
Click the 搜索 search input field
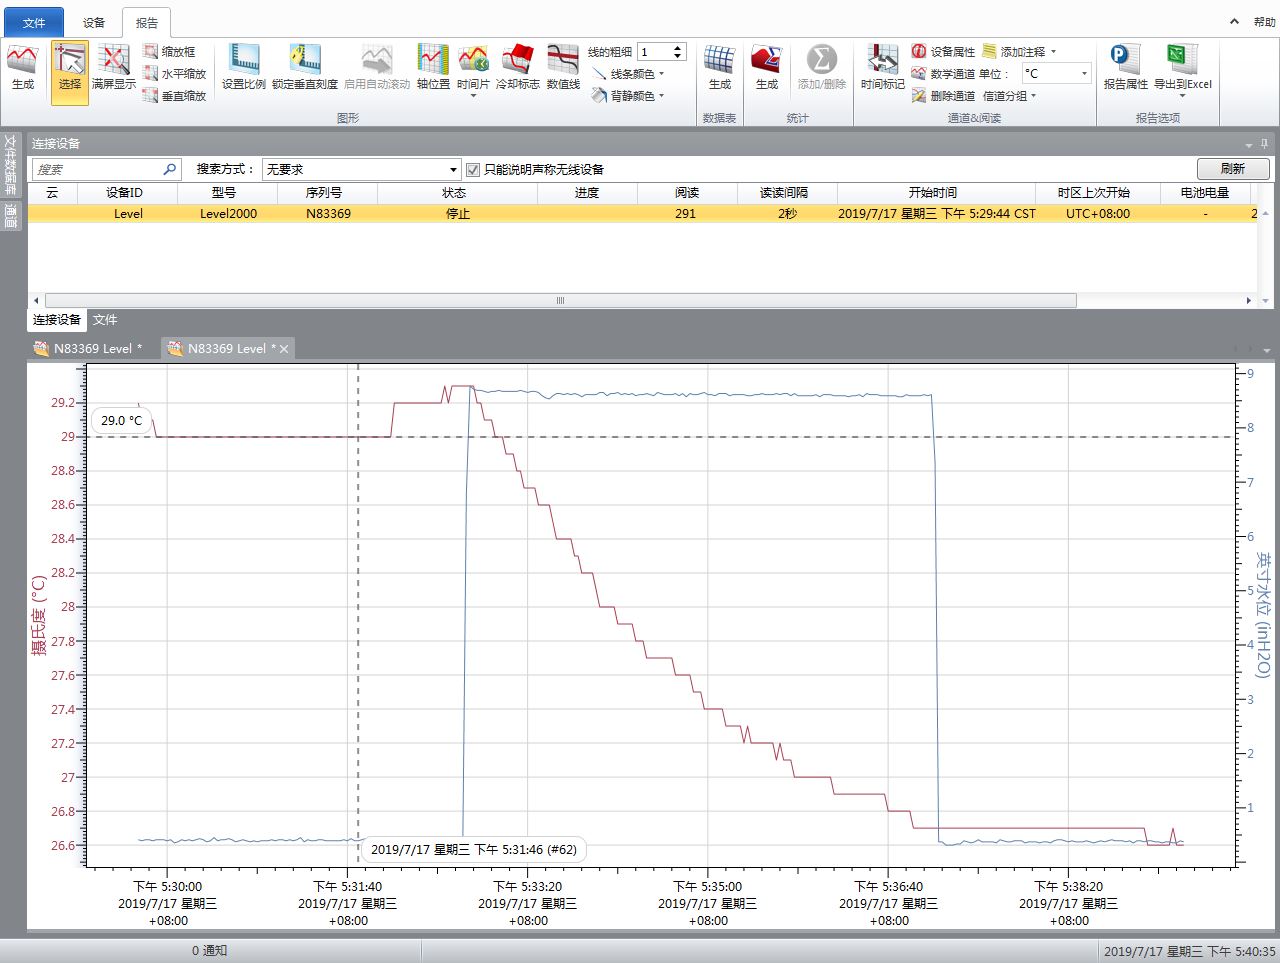98,170
